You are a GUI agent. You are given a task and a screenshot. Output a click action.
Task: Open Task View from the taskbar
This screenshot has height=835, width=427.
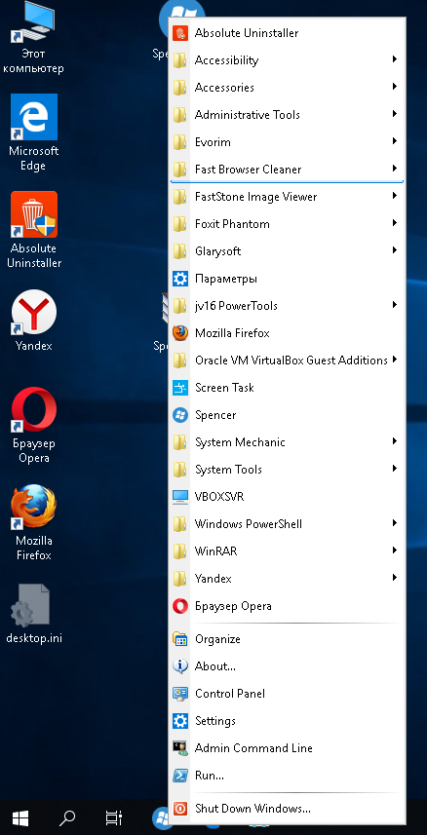point(113,818)
